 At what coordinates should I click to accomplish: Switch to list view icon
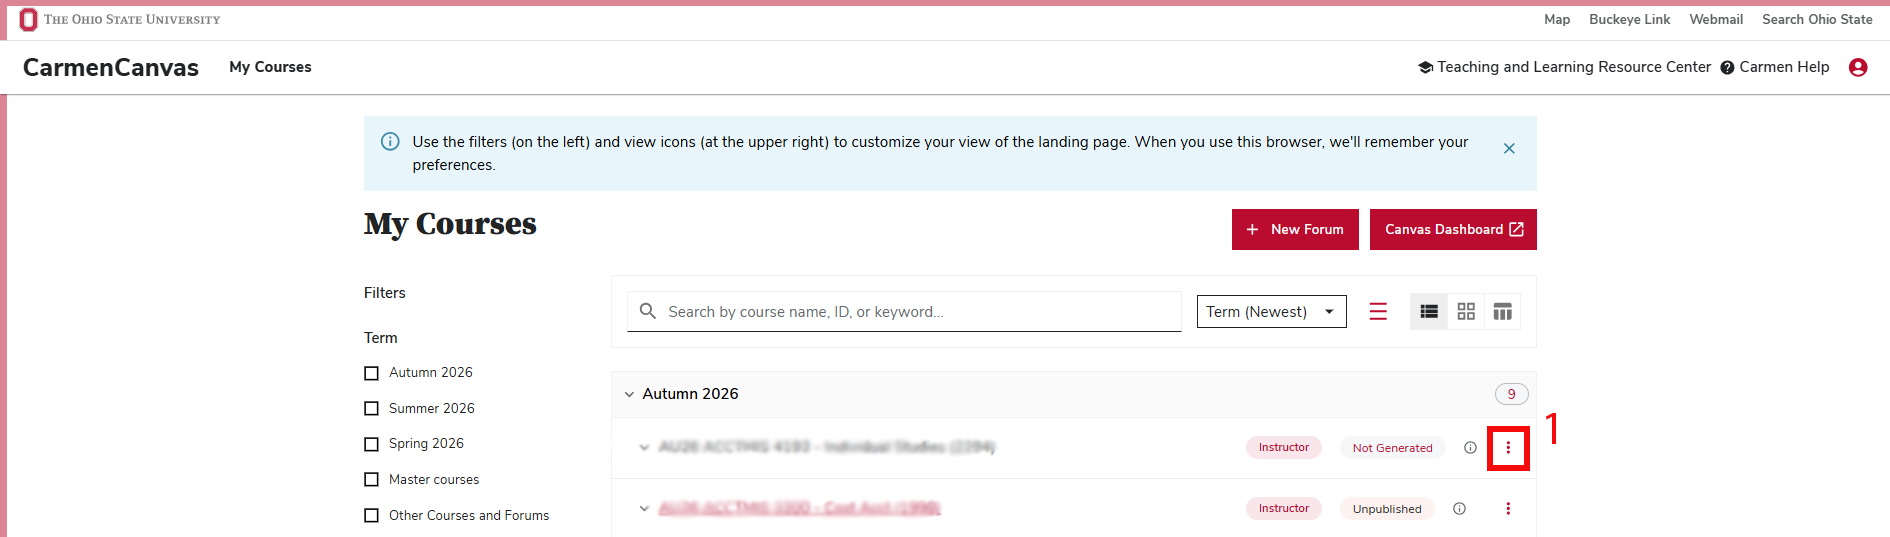click(1429, 312)
